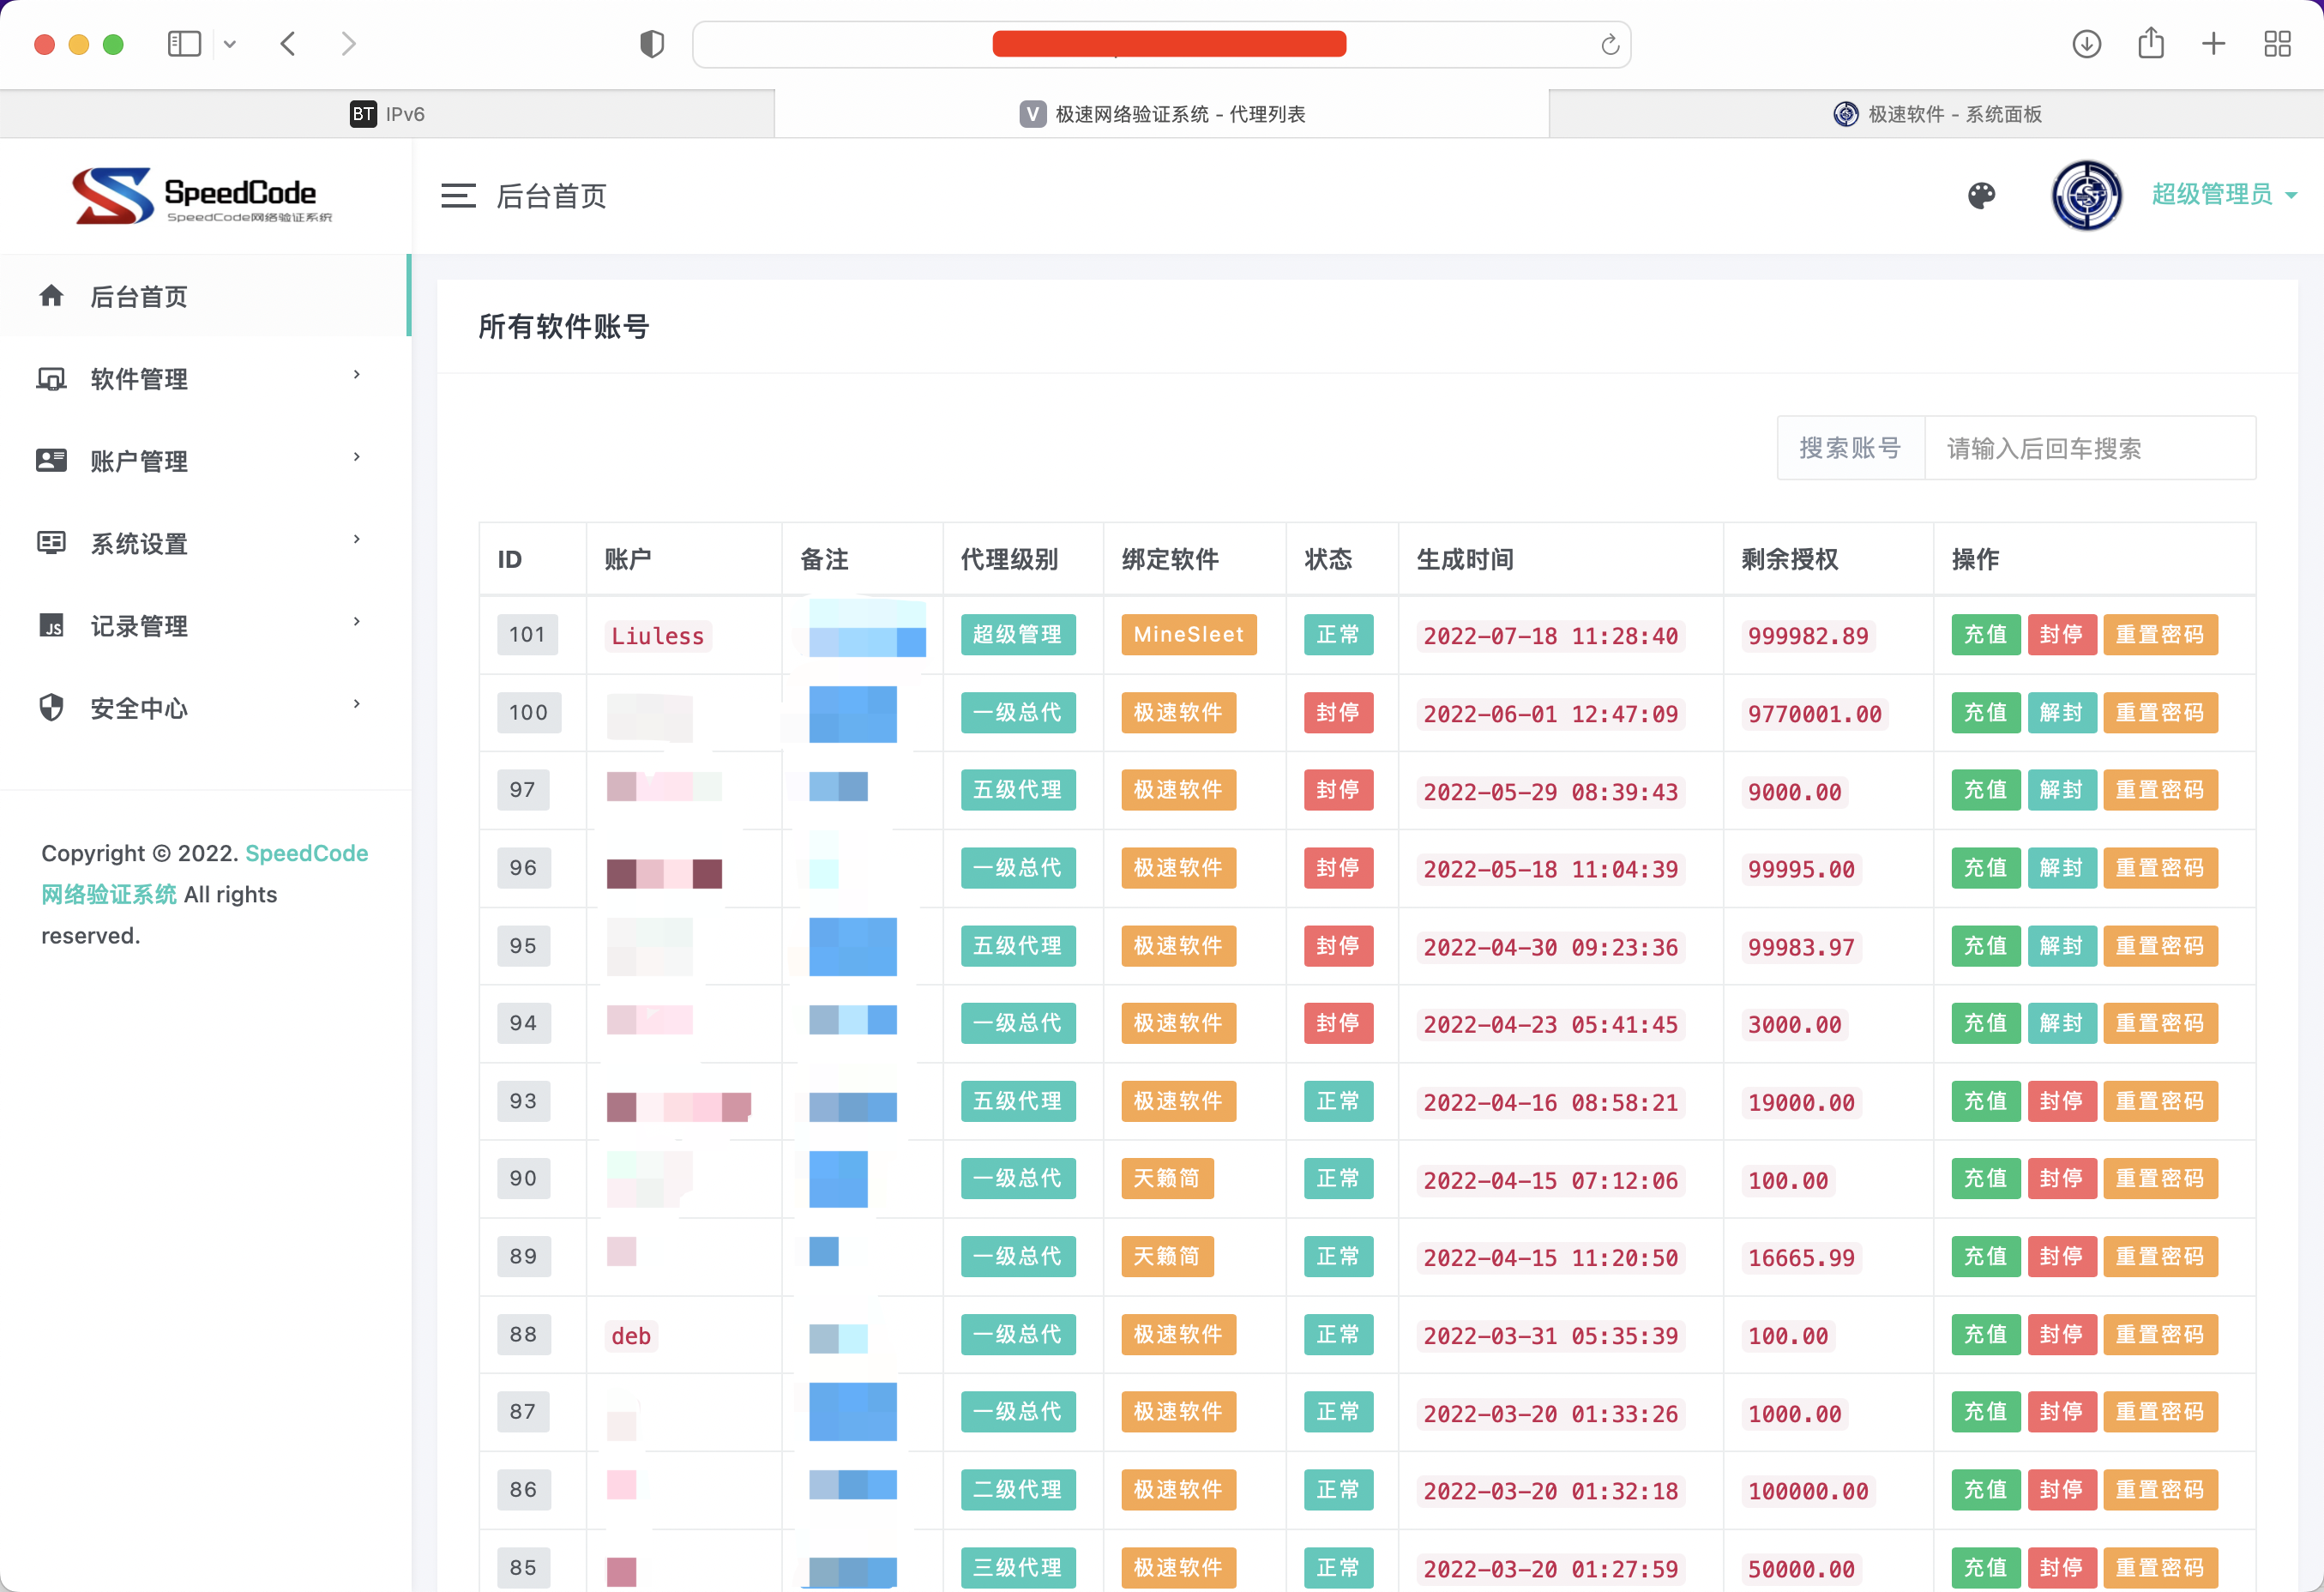
Task: Click the Safari address bar
Action: point(1161,45)
